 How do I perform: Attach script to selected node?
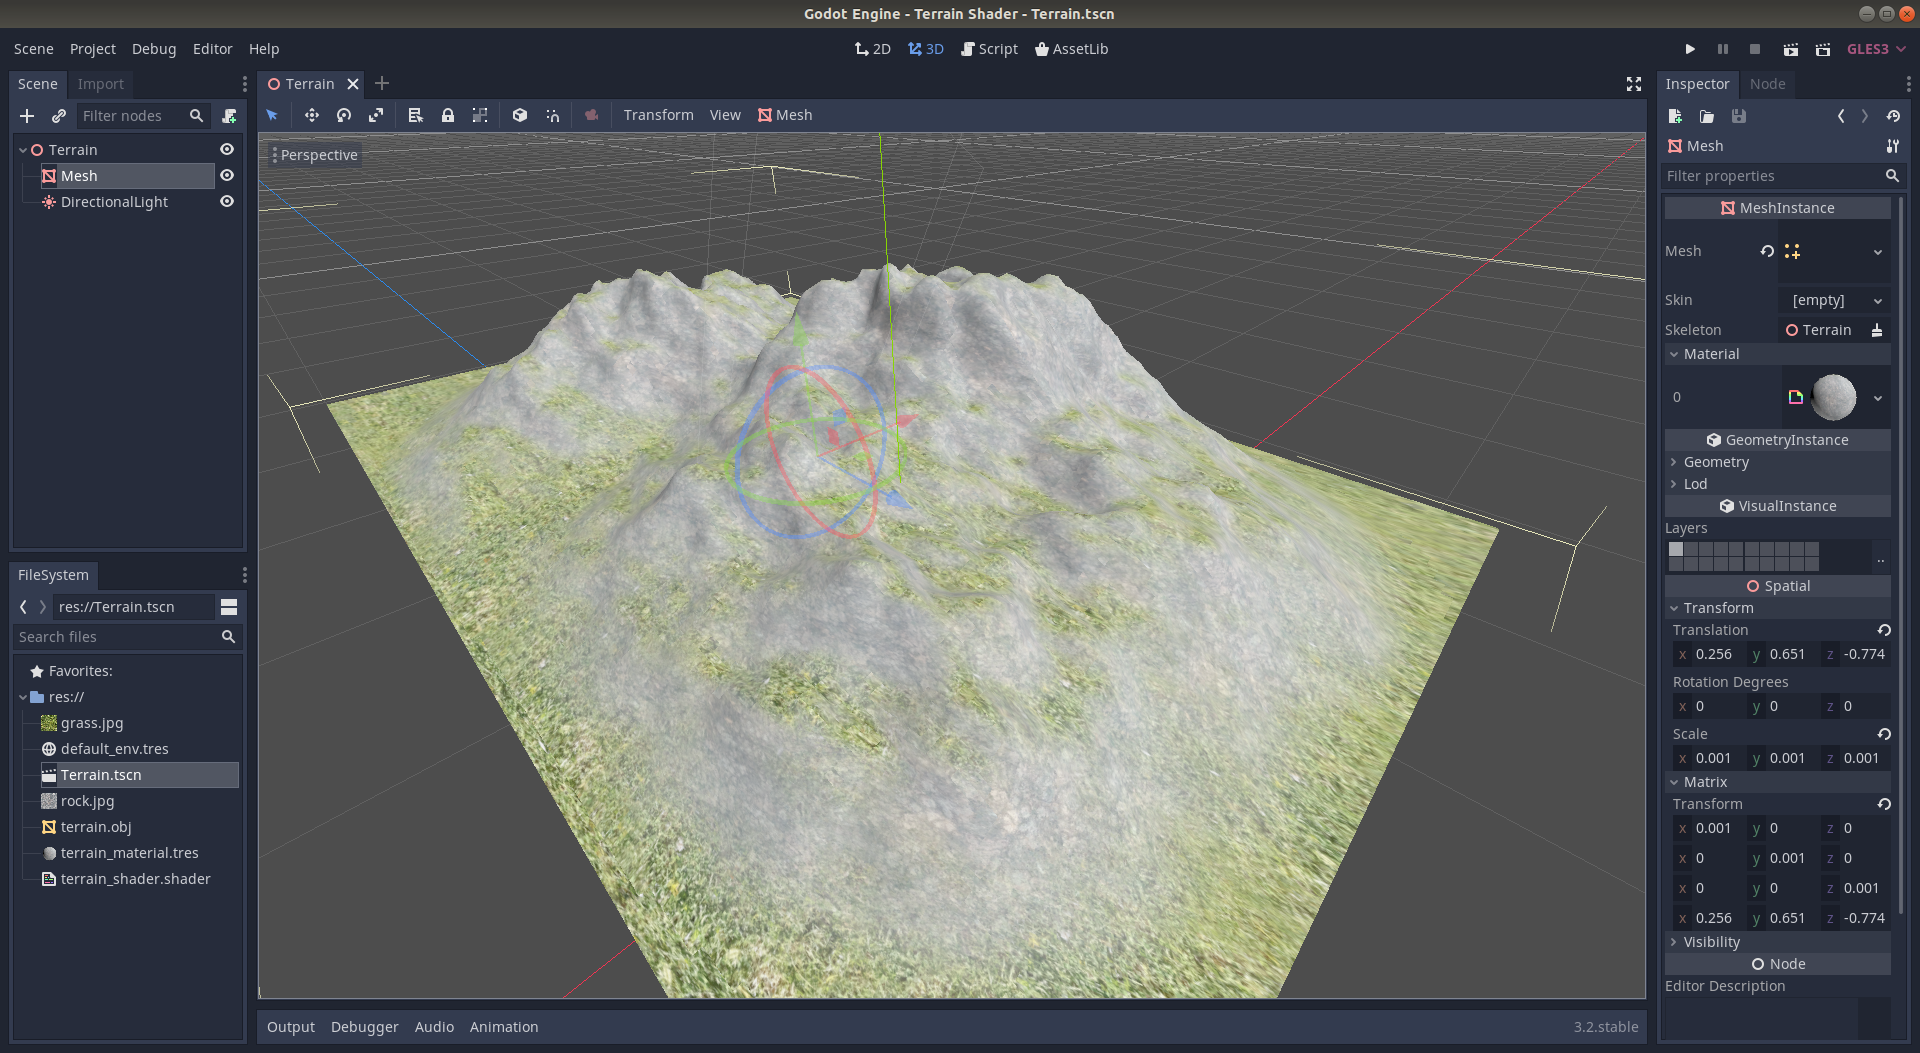[x=229, y=116]
